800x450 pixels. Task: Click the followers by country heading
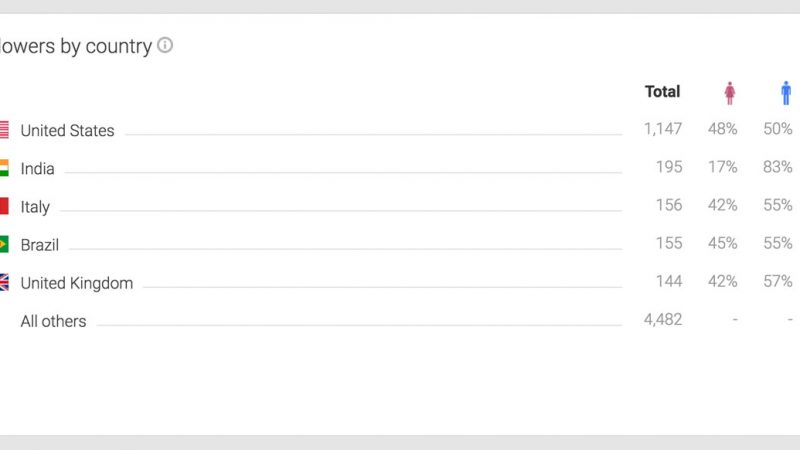coord(75,46)
